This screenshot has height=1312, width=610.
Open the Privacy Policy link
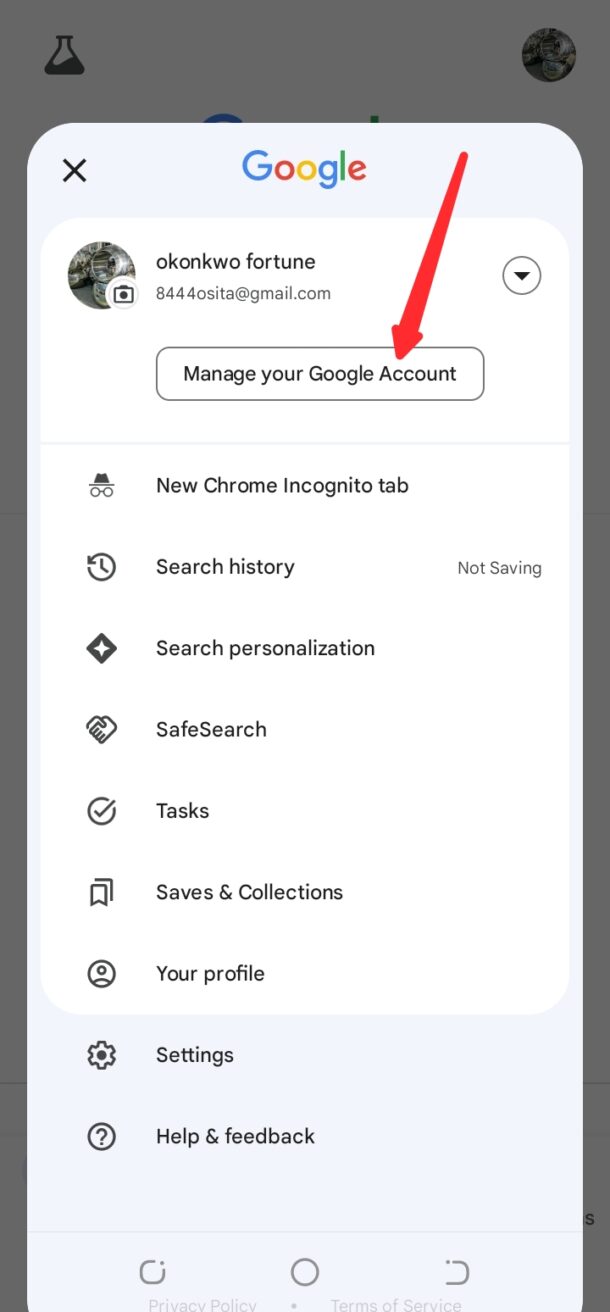point(202,1305)
